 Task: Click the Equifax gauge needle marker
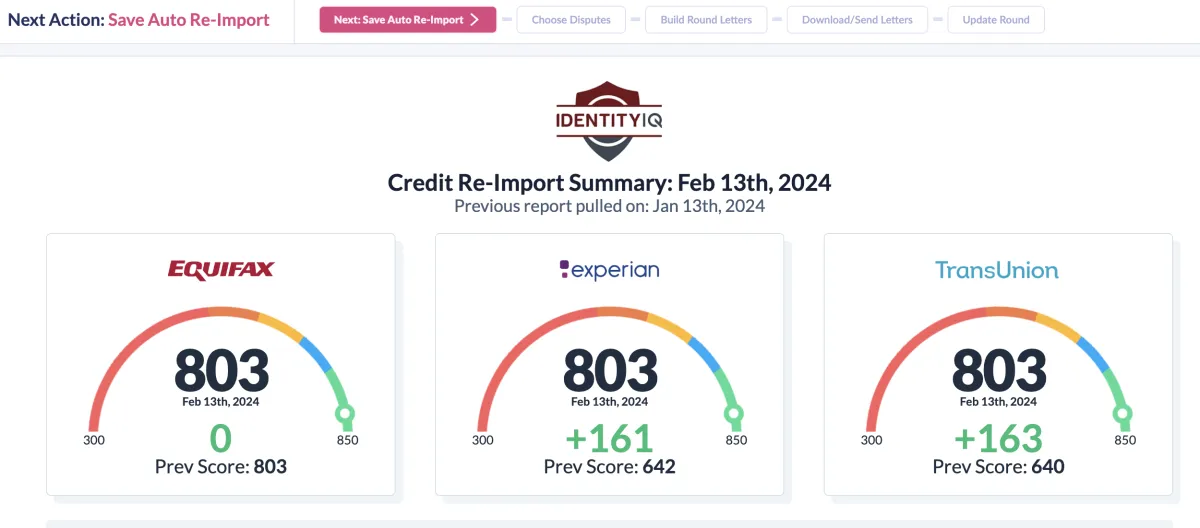pos(345,413)
